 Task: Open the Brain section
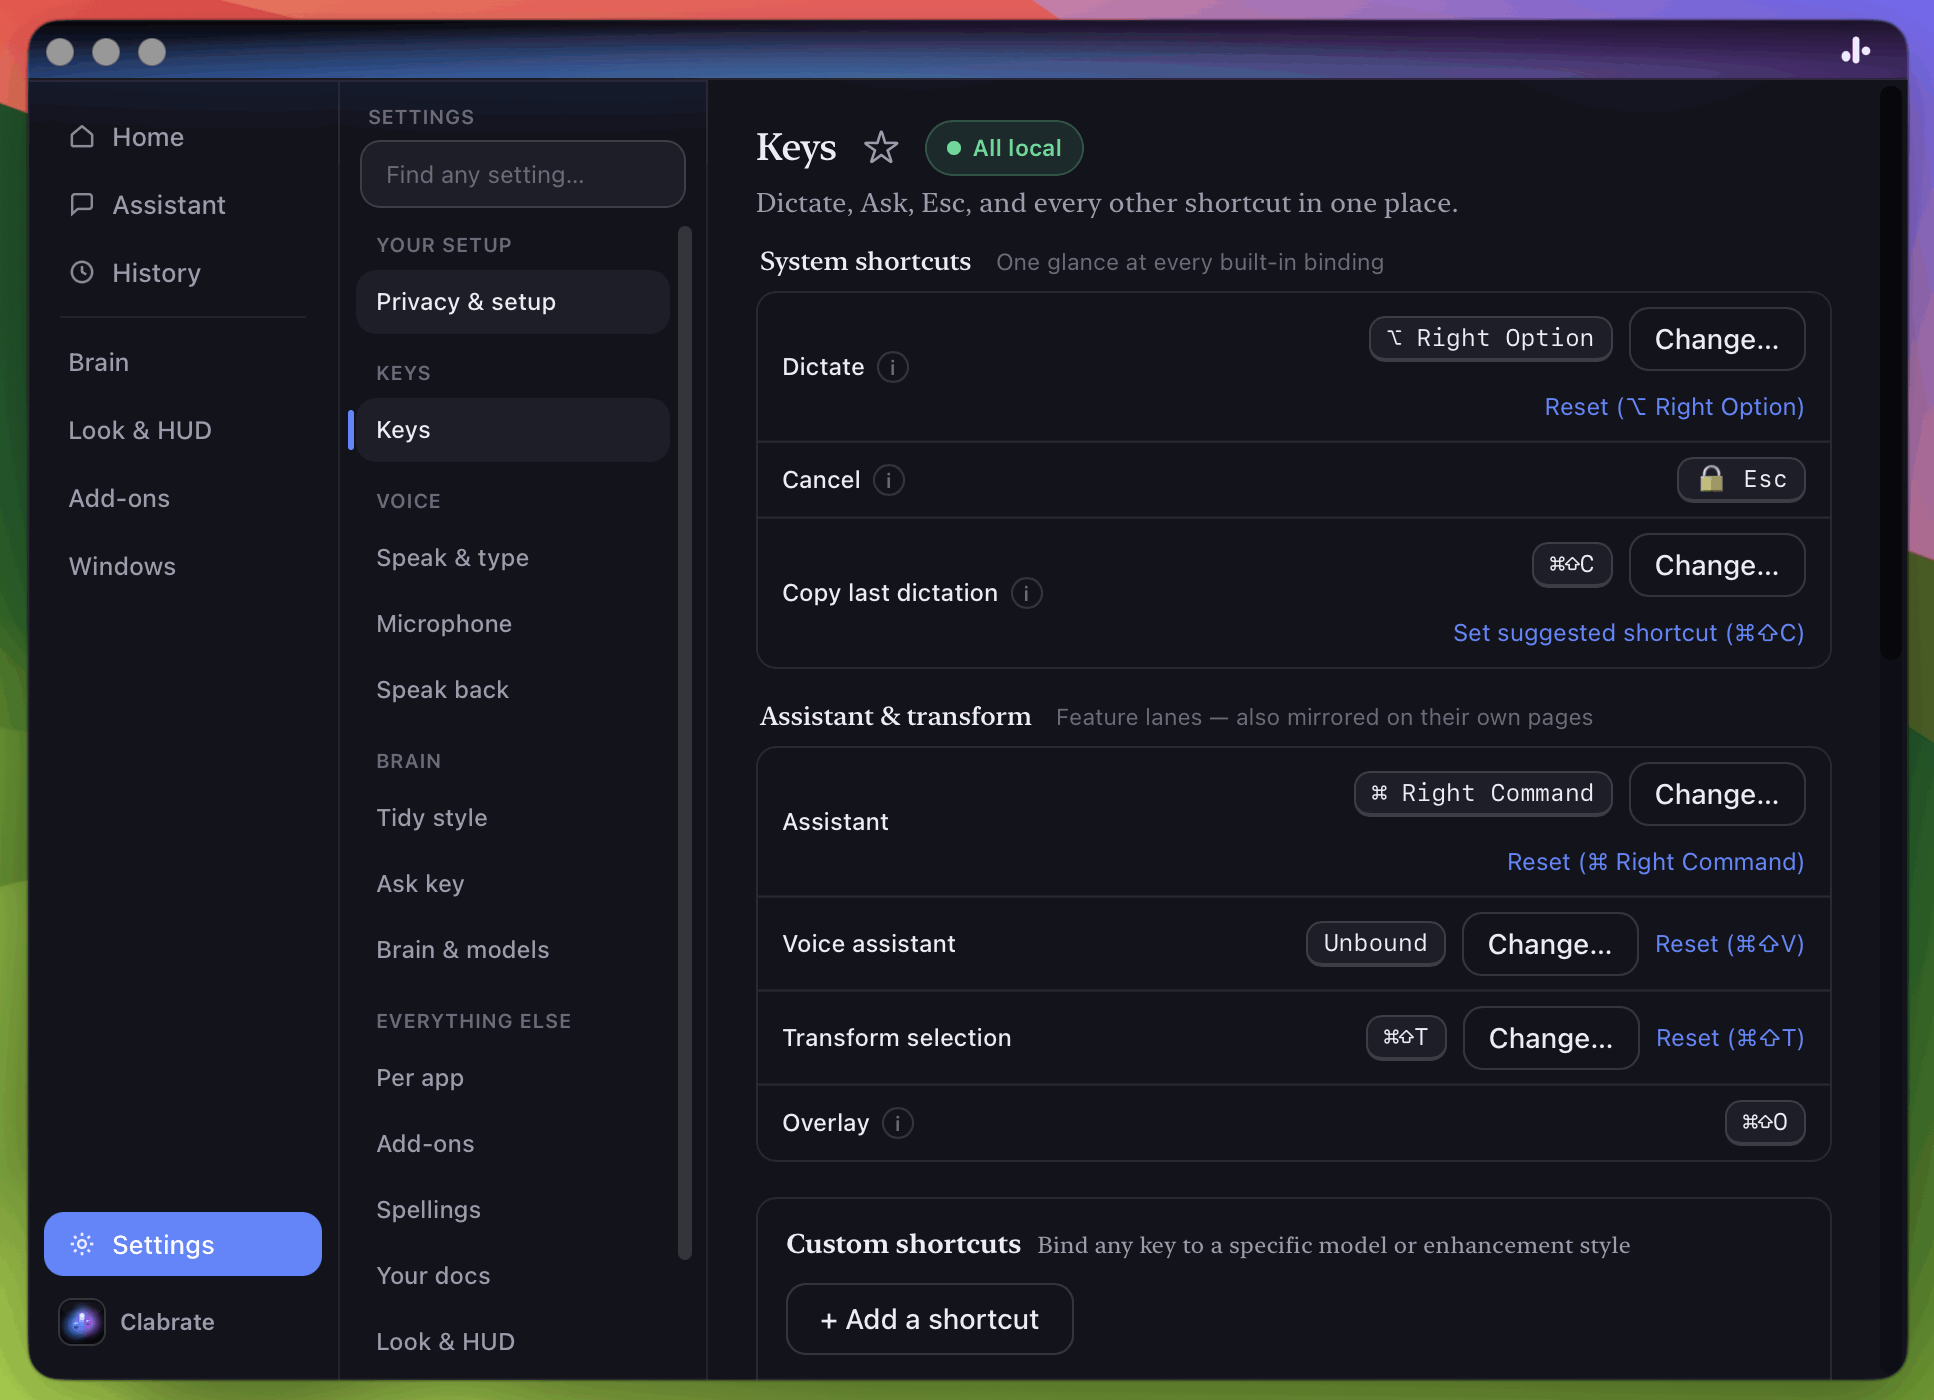tap(98, 362)
